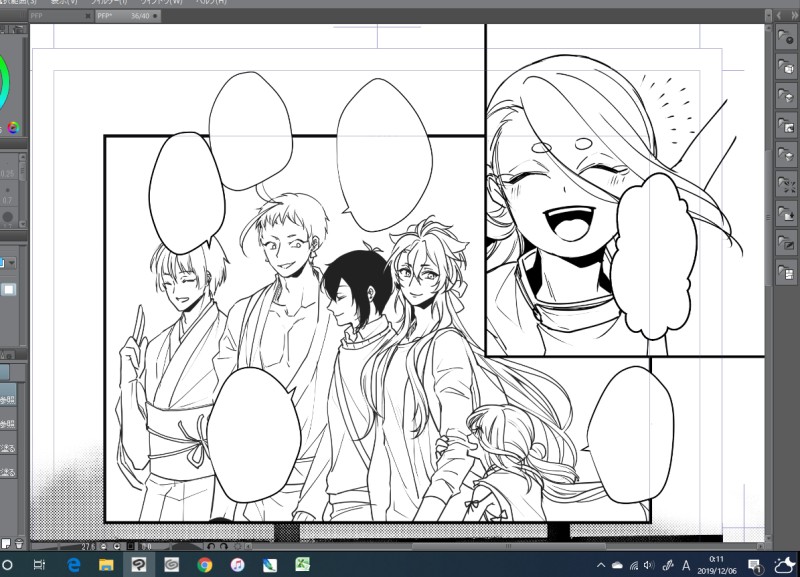Image resolution: width=800 pixels, height=577 pixels.
Task: Open the image material folder icon in right dock
Action: [786, 126]
